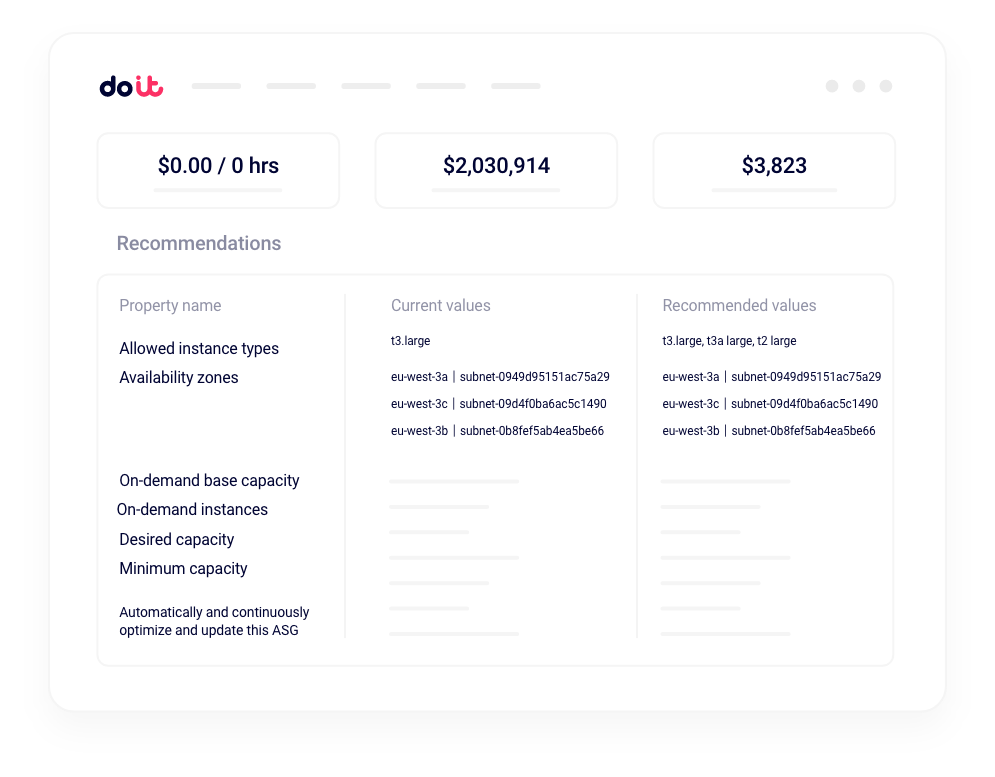Select the Allowed instance types row label
995x777 pixels.
tap(199, 349)
